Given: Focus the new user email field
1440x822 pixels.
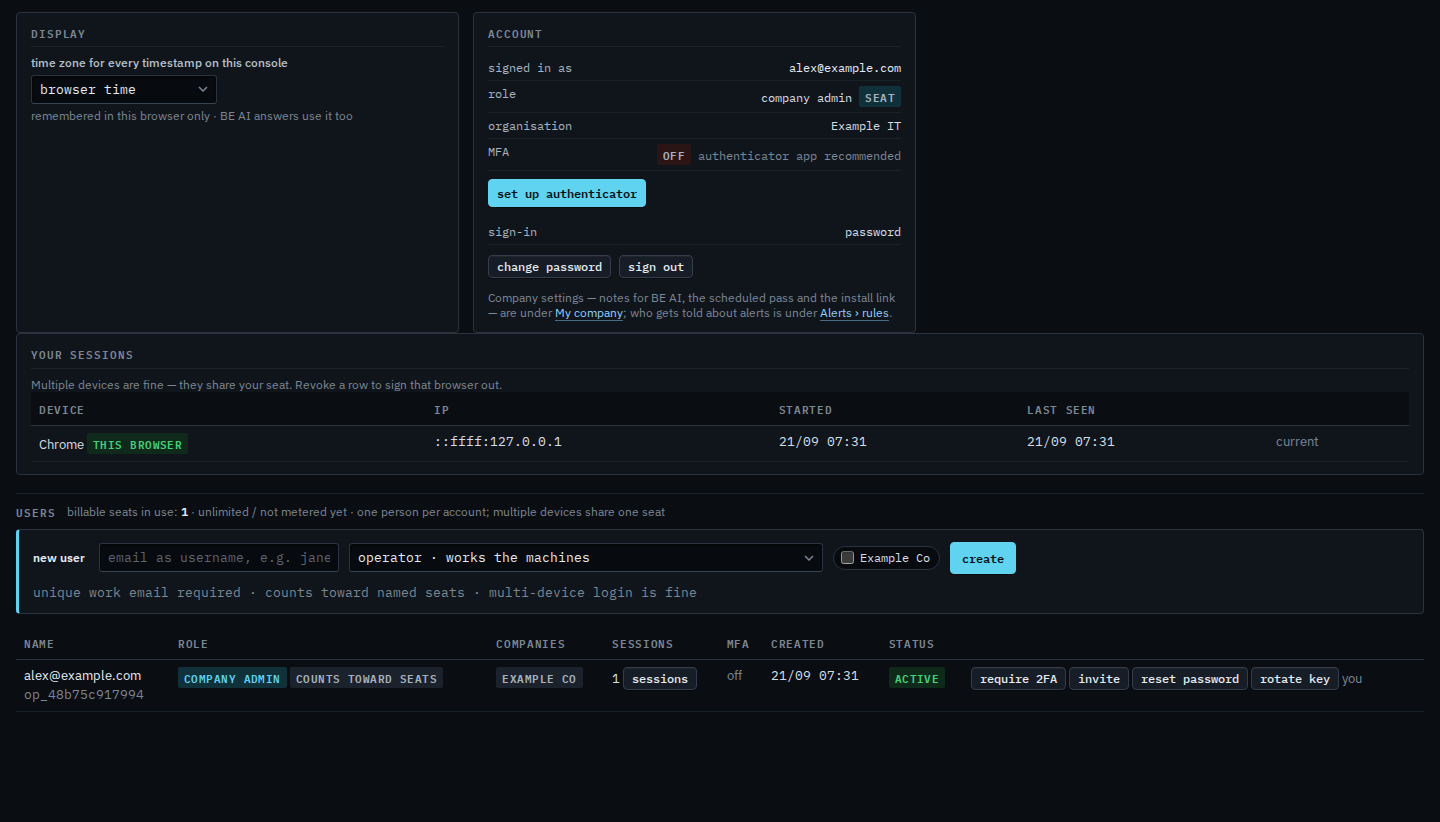Looking at the screenshot, I should tap(219, 558).
